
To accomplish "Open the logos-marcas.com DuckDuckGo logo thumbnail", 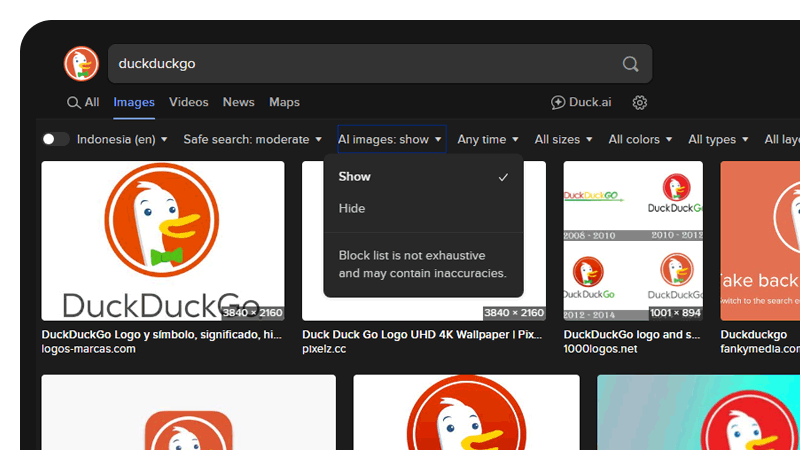I will [163, 241].
